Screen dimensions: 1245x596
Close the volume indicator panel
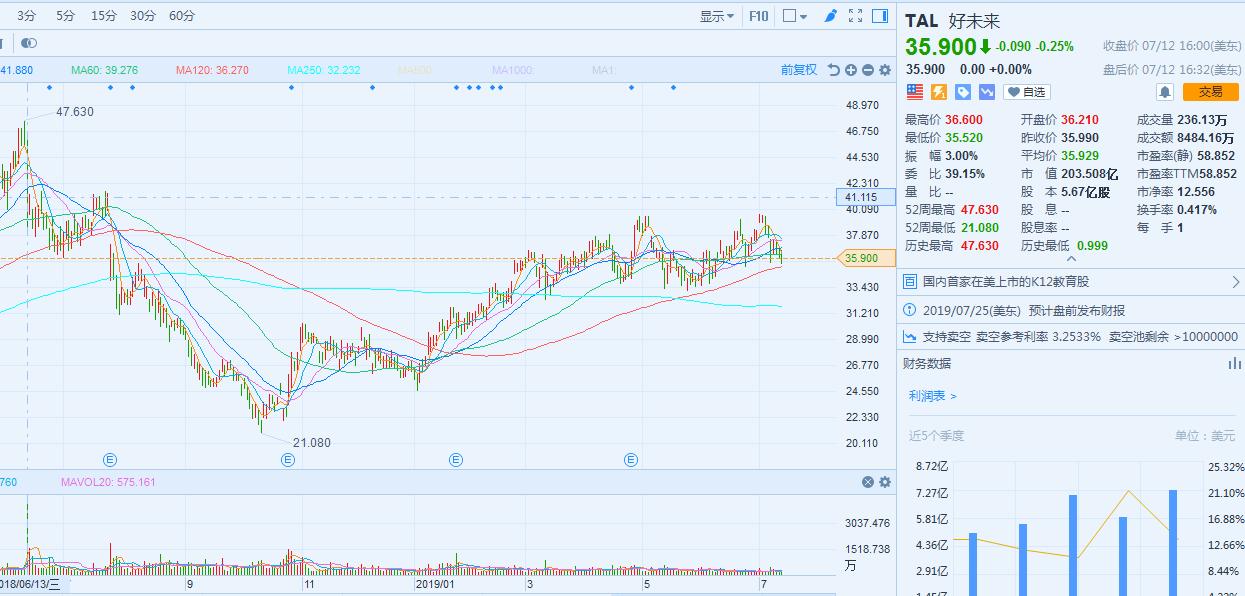pos(868,482)
